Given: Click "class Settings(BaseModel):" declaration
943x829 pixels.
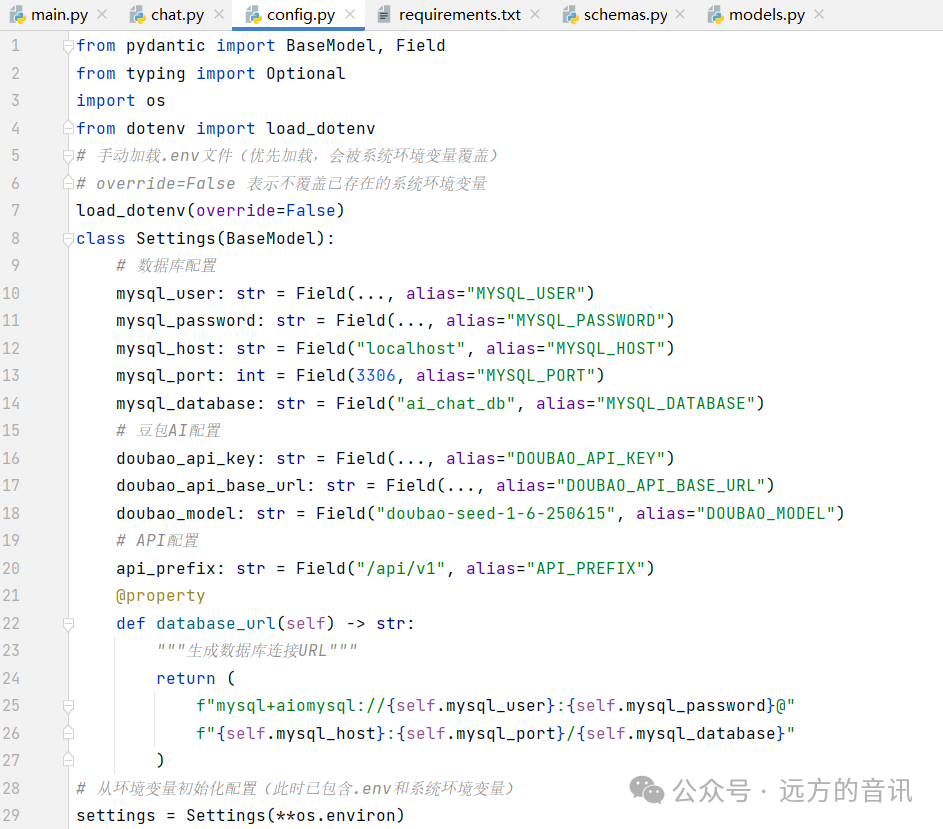Looking at the screenshot, I should 205,239.
